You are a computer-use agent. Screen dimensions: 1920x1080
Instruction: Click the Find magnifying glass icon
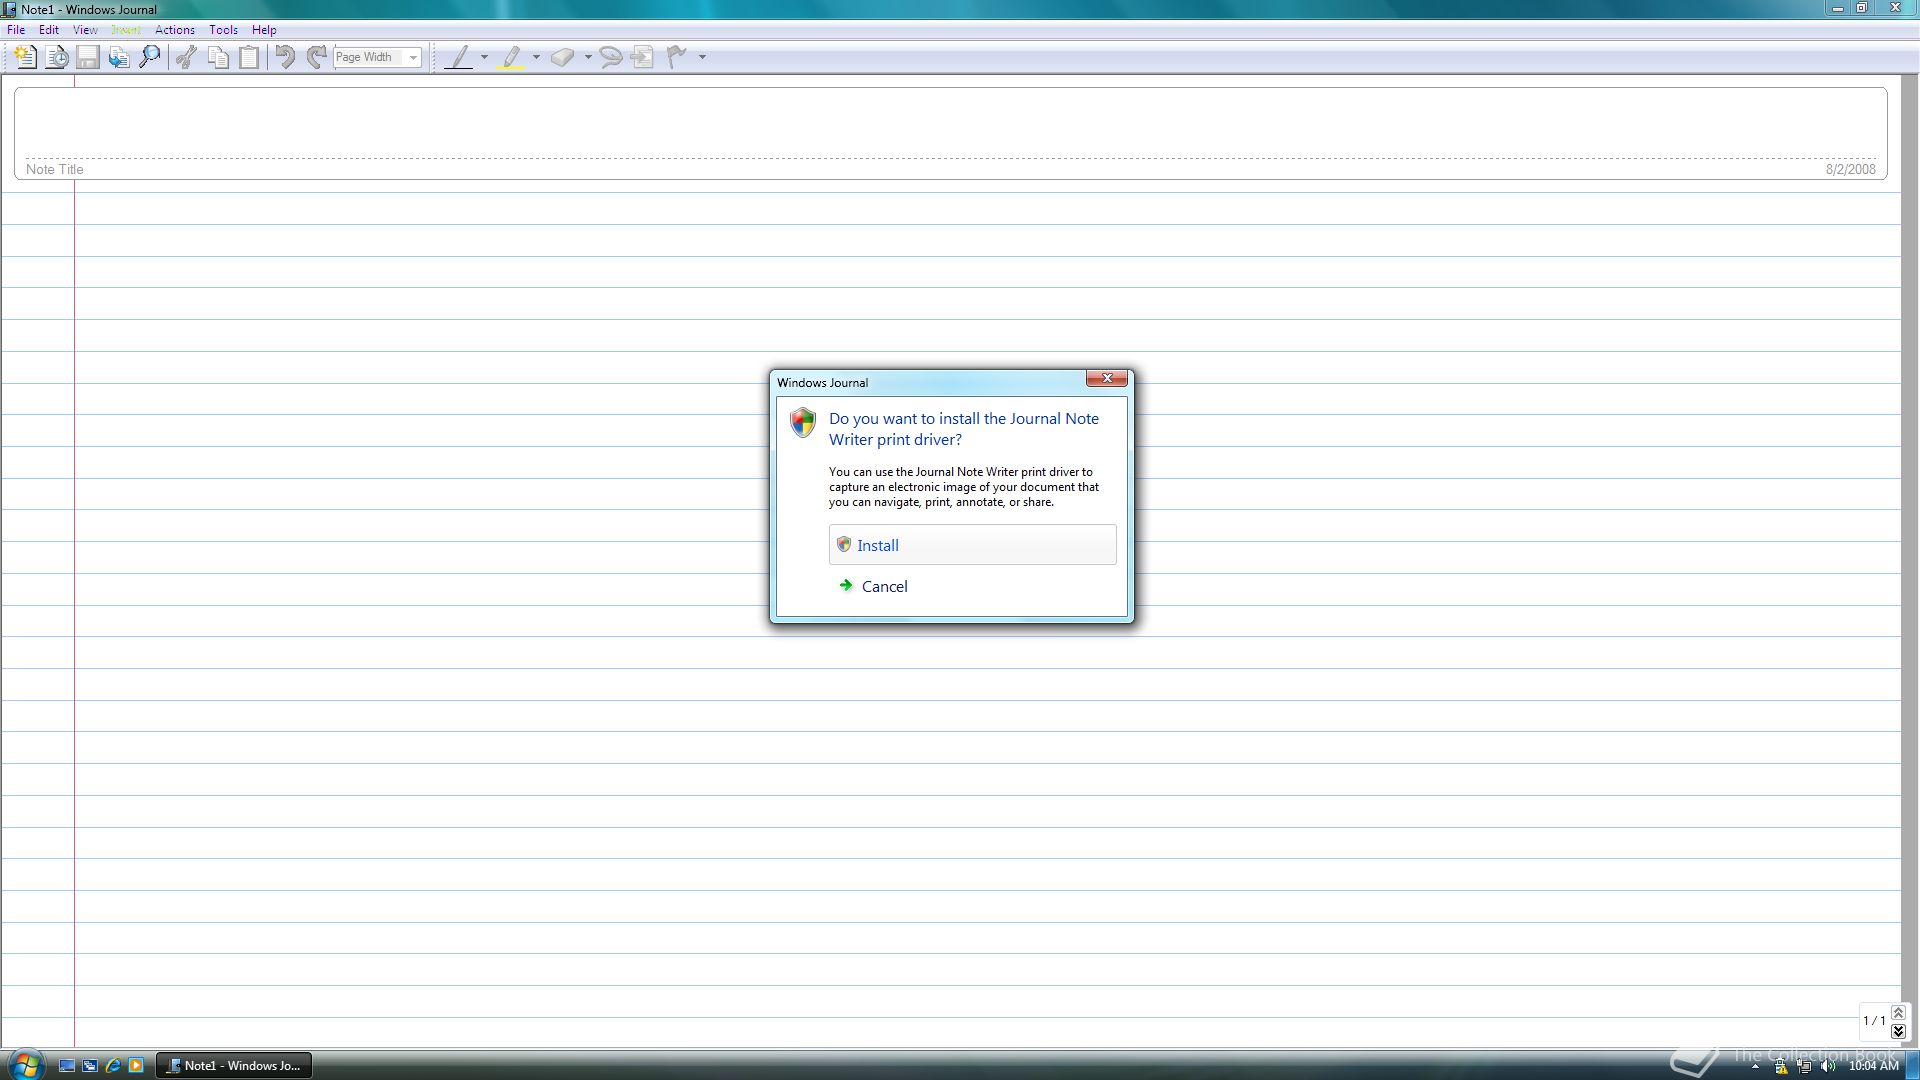tap(150, 57)
